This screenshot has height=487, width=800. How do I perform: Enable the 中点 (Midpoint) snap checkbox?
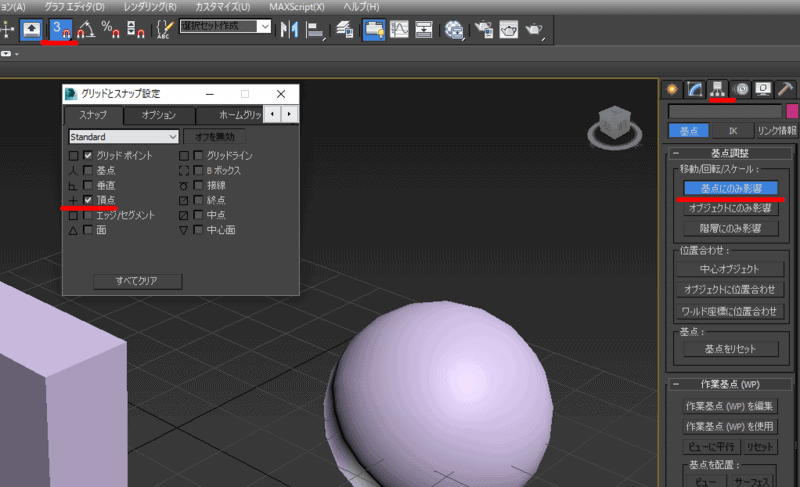[x=199, y=215]
